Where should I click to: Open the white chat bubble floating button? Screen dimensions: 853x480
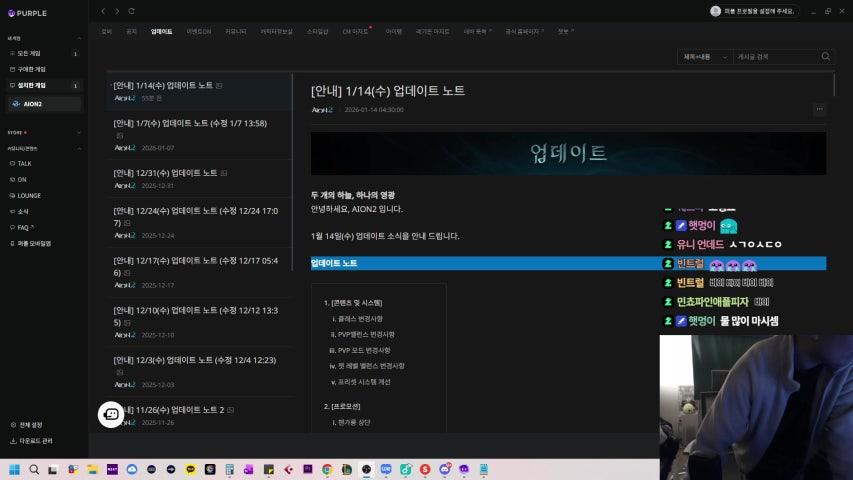pos(111,414)
